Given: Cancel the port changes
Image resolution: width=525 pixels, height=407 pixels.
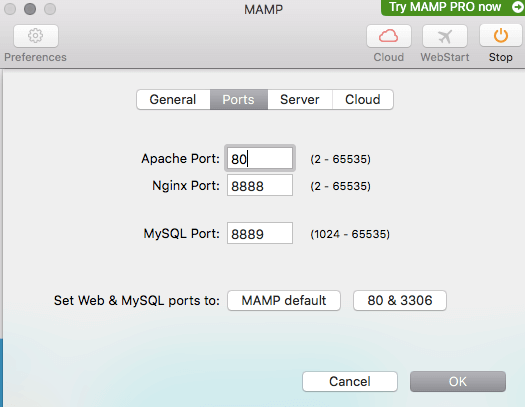Looking at the screenshot, I should 350,381.
